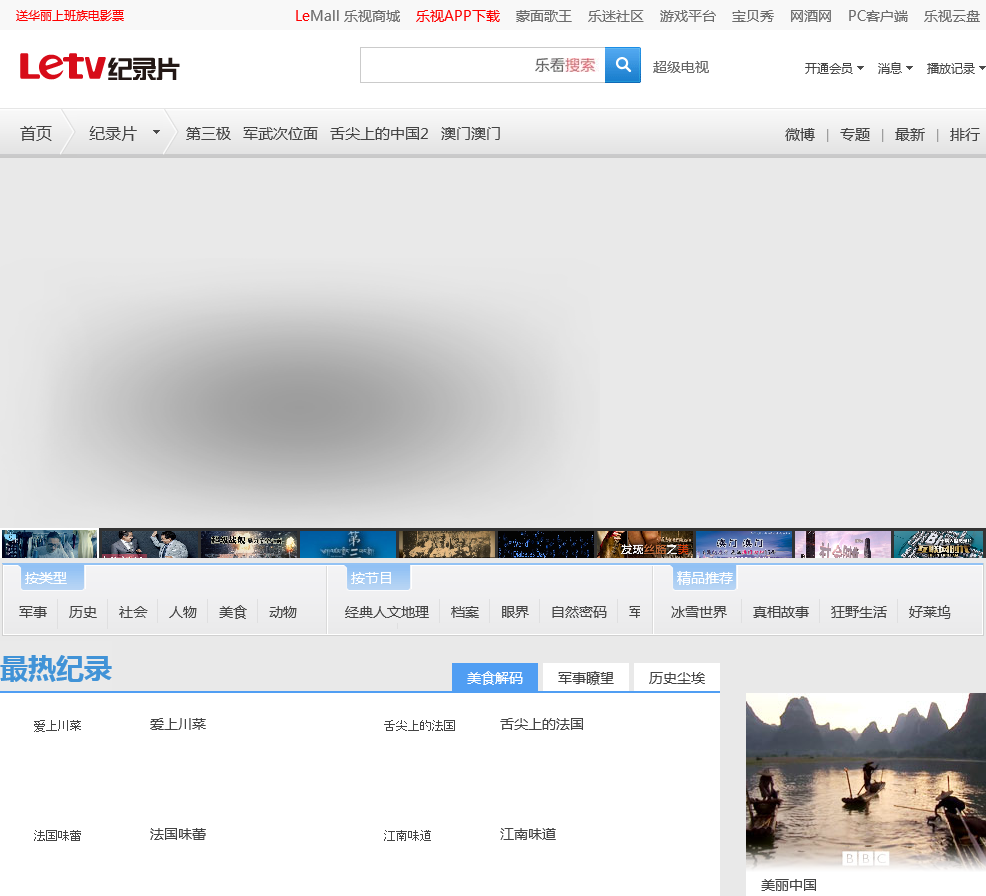Viewport: 986px width, 896px height.
Task: Select the last carousel thumbnail on right
Action: pyautogui.click(x=939, y=544)
